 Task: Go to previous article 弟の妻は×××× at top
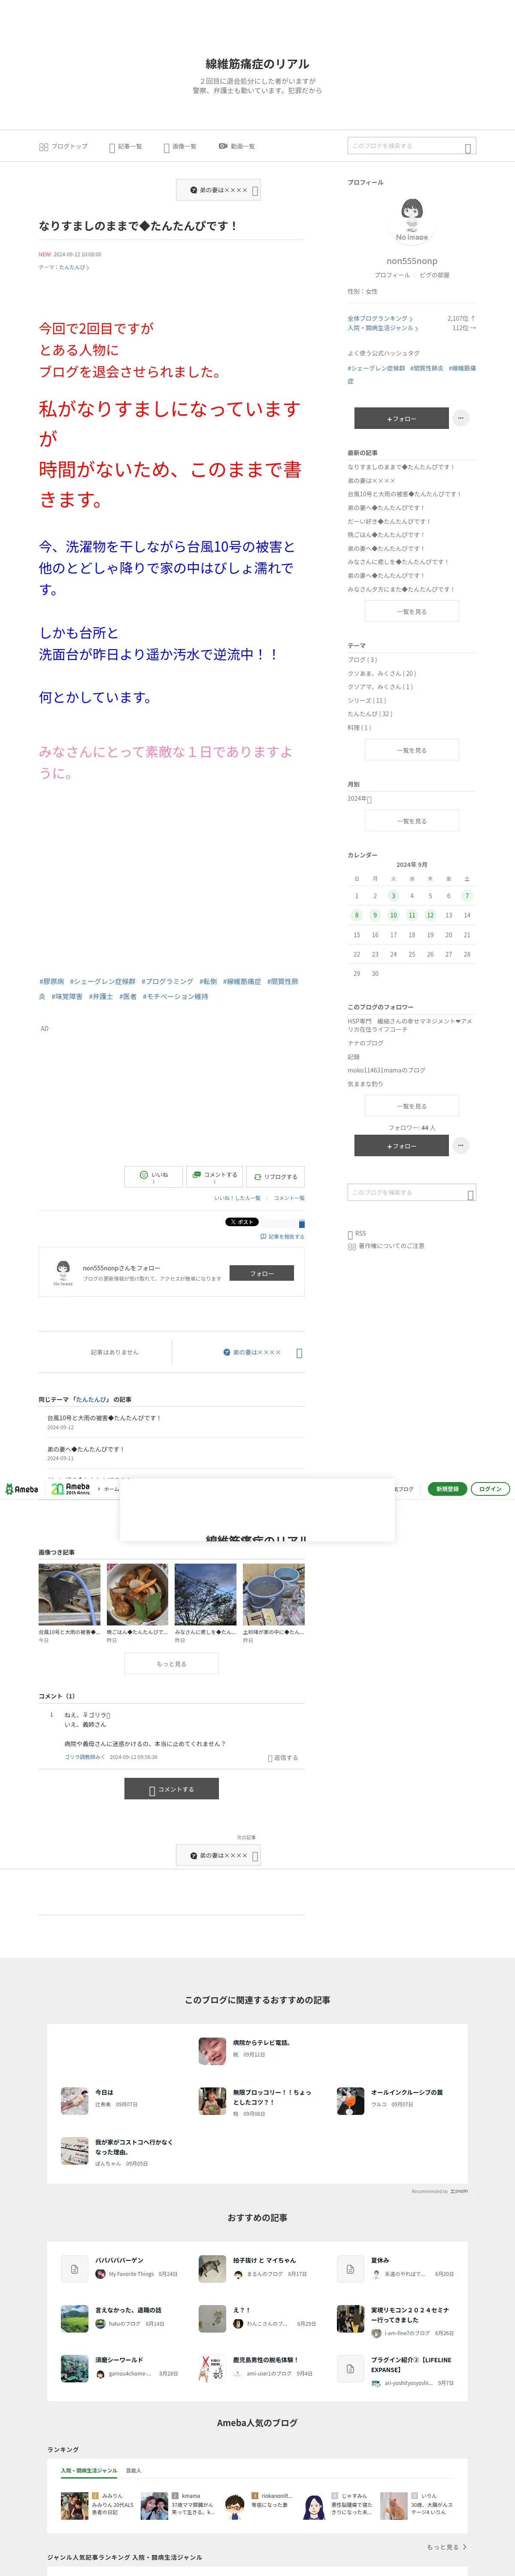click(x=219, y=190)
